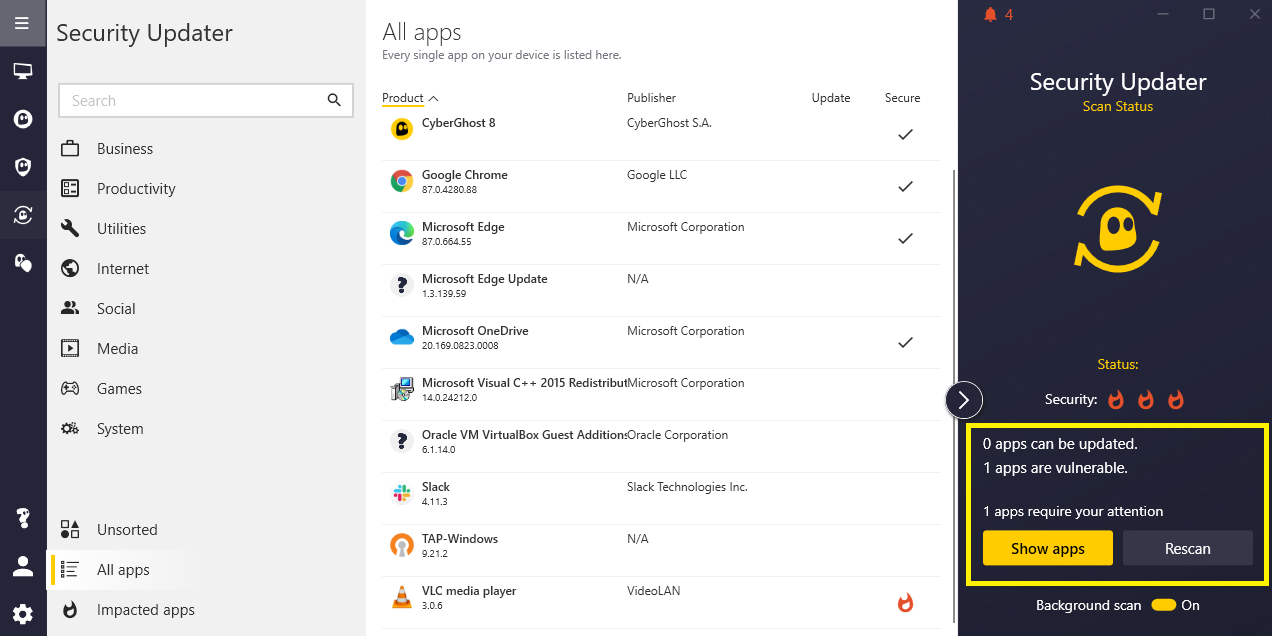
Task: Click the search magnifier icon
Action: 334,100
